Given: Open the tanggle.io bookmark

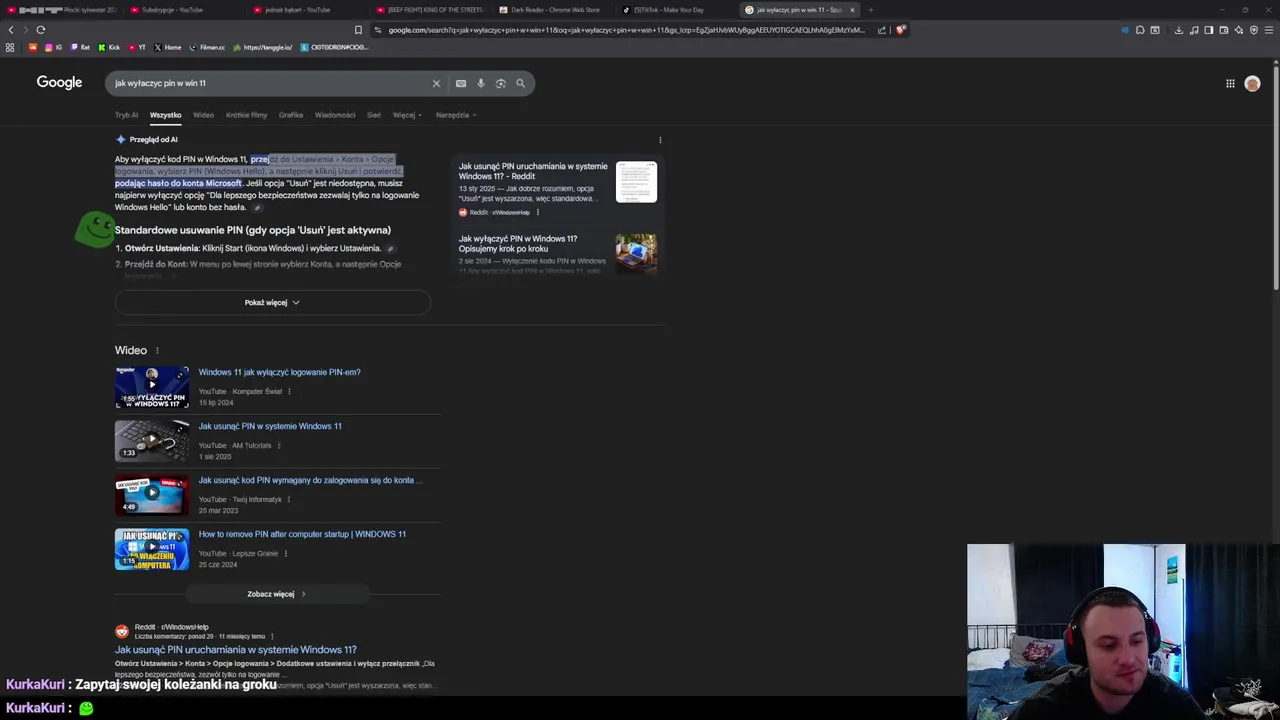Looking at the screenshot, I should click(x=263, y=47).
